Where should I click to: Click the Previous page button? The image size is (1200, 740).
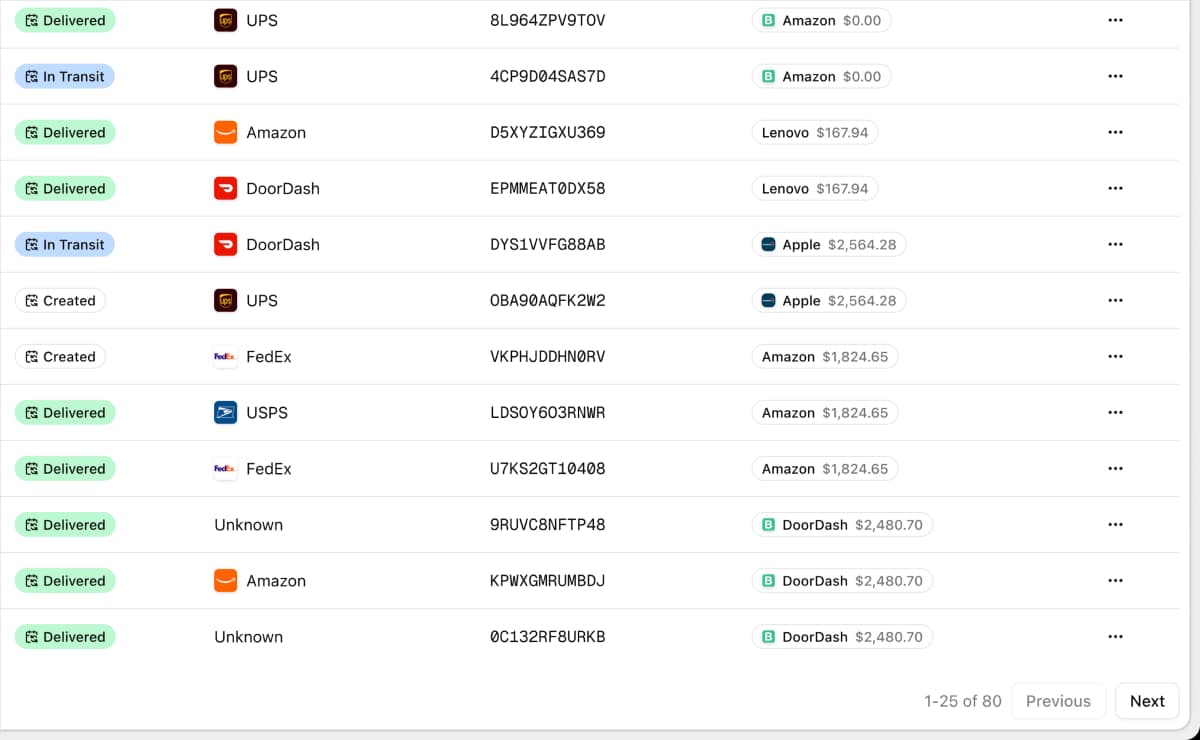(x=1057, y=701)
